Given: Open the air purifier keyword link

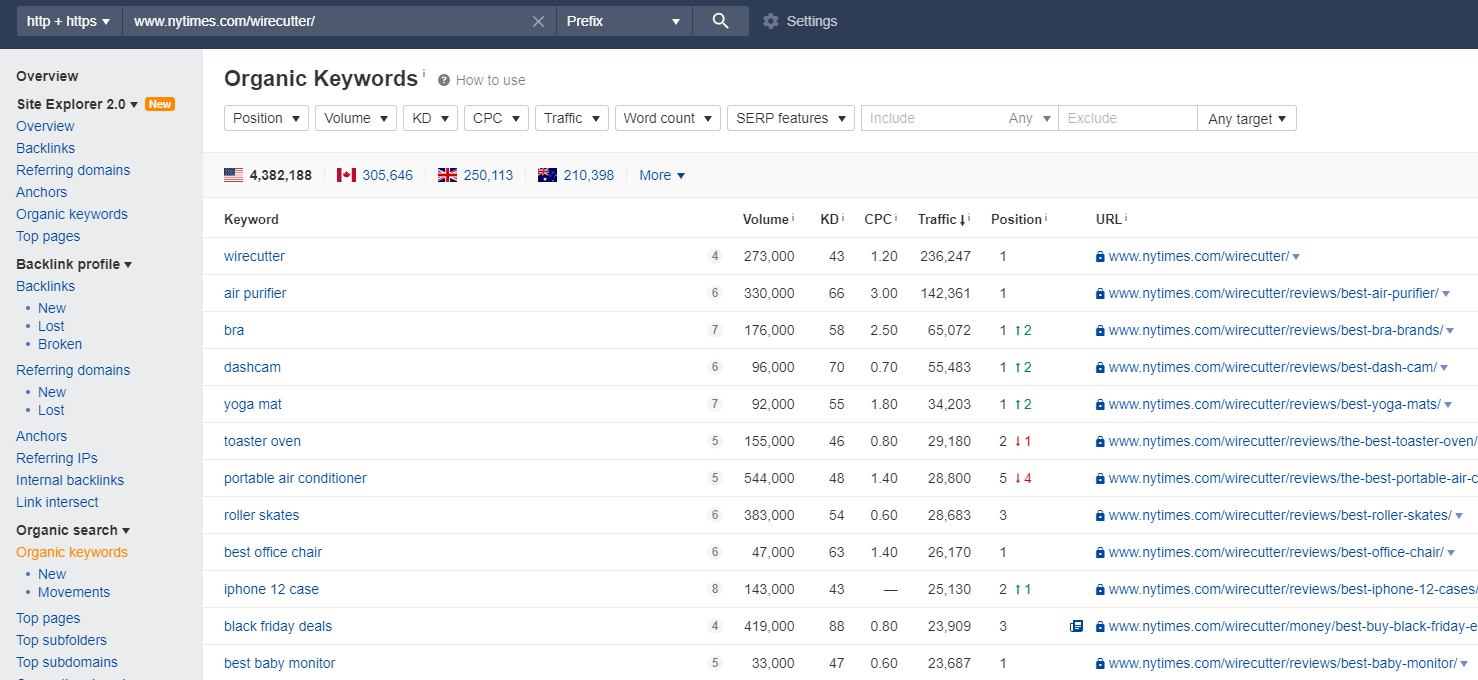Looking at the screenshot, I should [x=255, y=293].
